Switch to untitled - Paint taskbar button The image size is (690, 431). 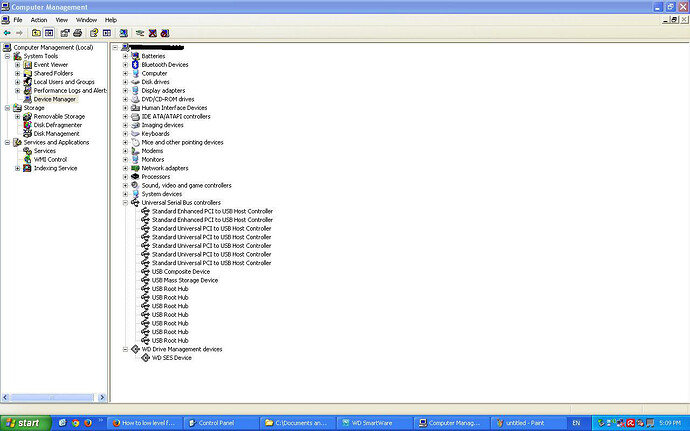coord(528,423)
